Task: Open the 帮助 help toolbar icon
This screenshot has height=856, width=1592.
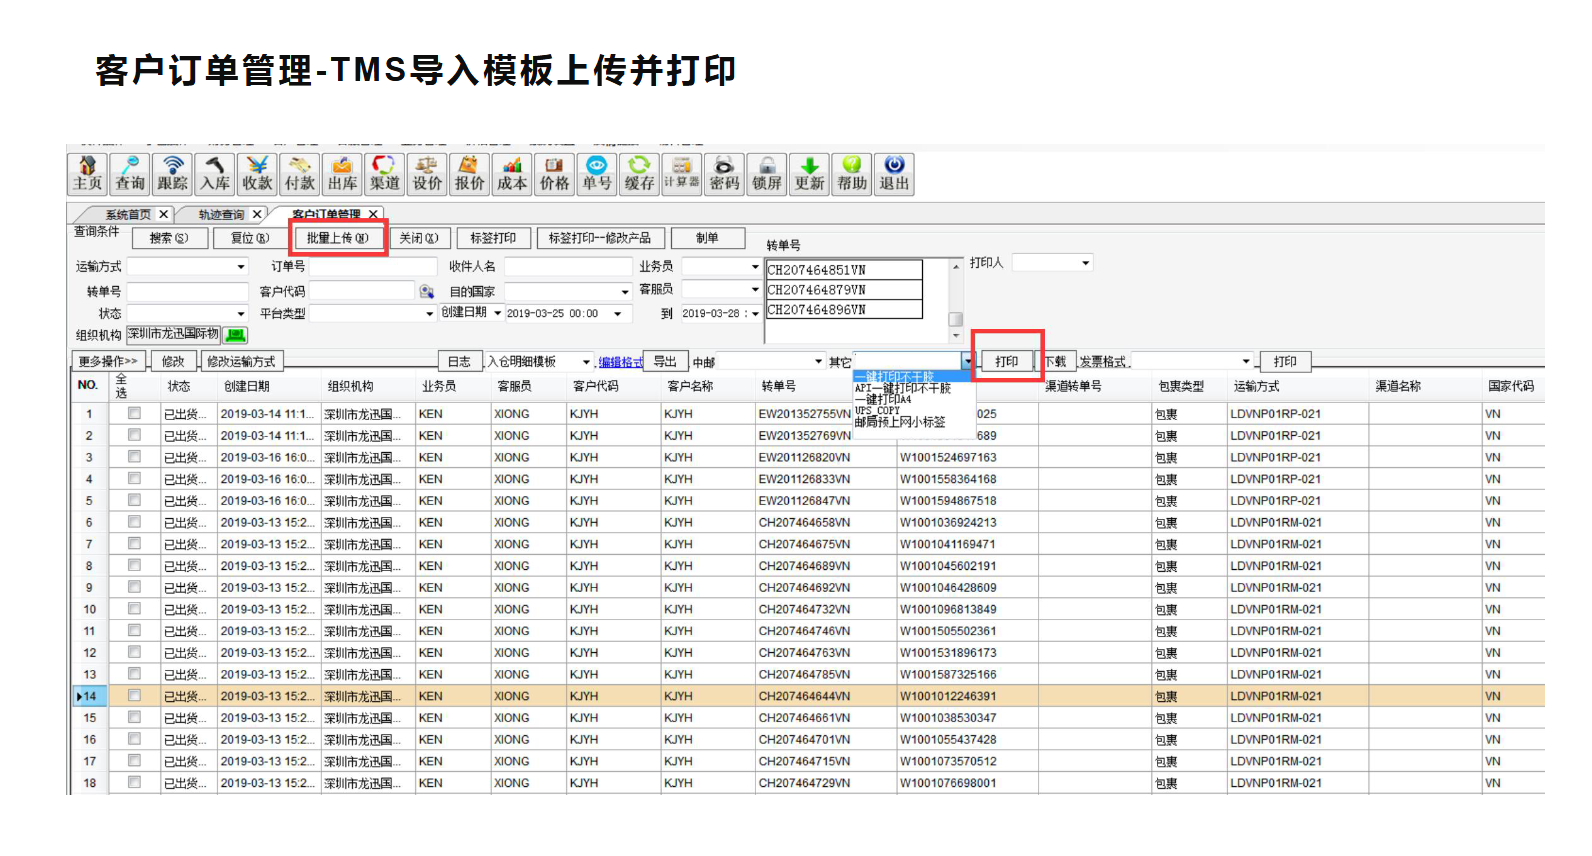Action: (852, 174)
